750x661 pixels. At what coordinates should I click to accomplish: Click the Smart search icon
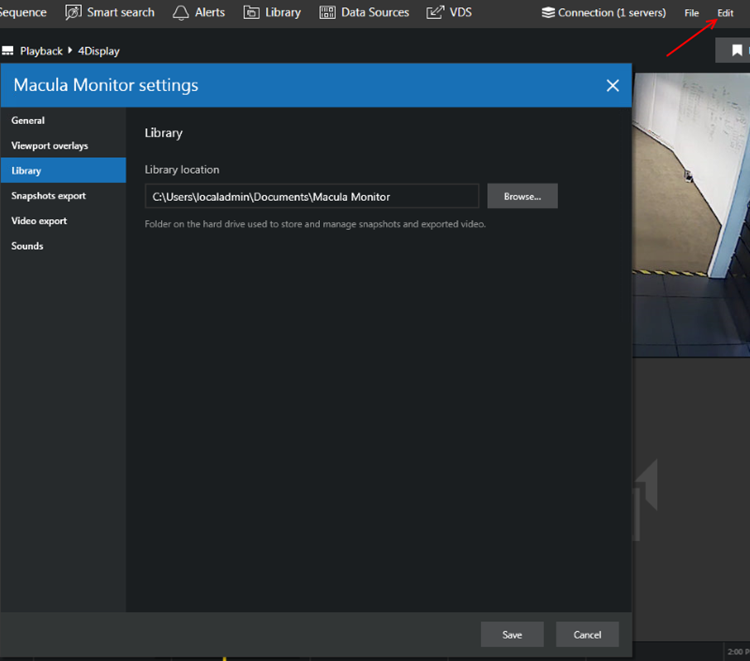point(73,12)
